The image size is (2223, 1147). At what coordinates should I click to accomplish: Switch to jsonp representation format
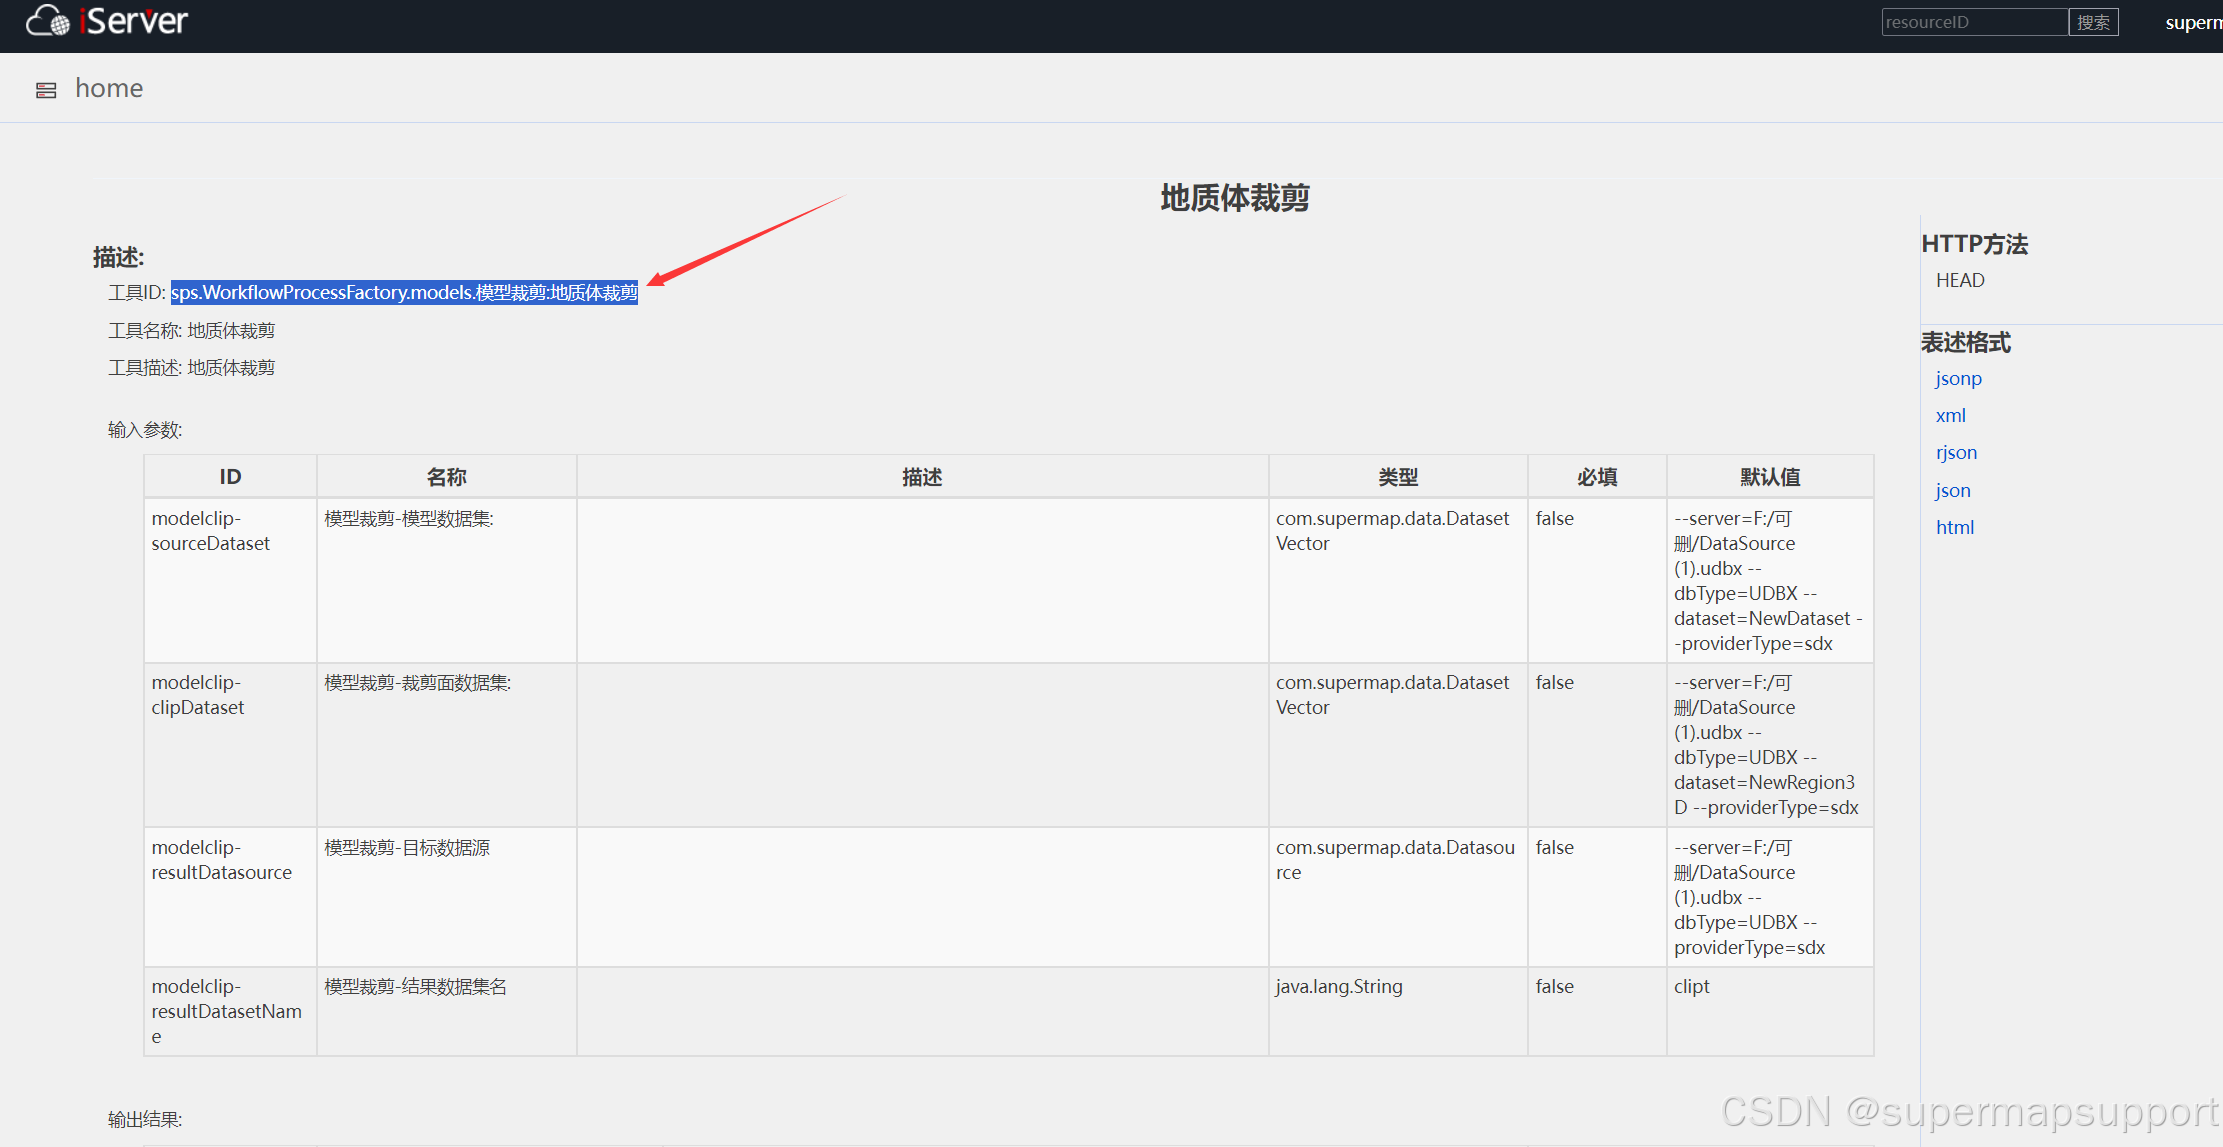[1958, 378]
